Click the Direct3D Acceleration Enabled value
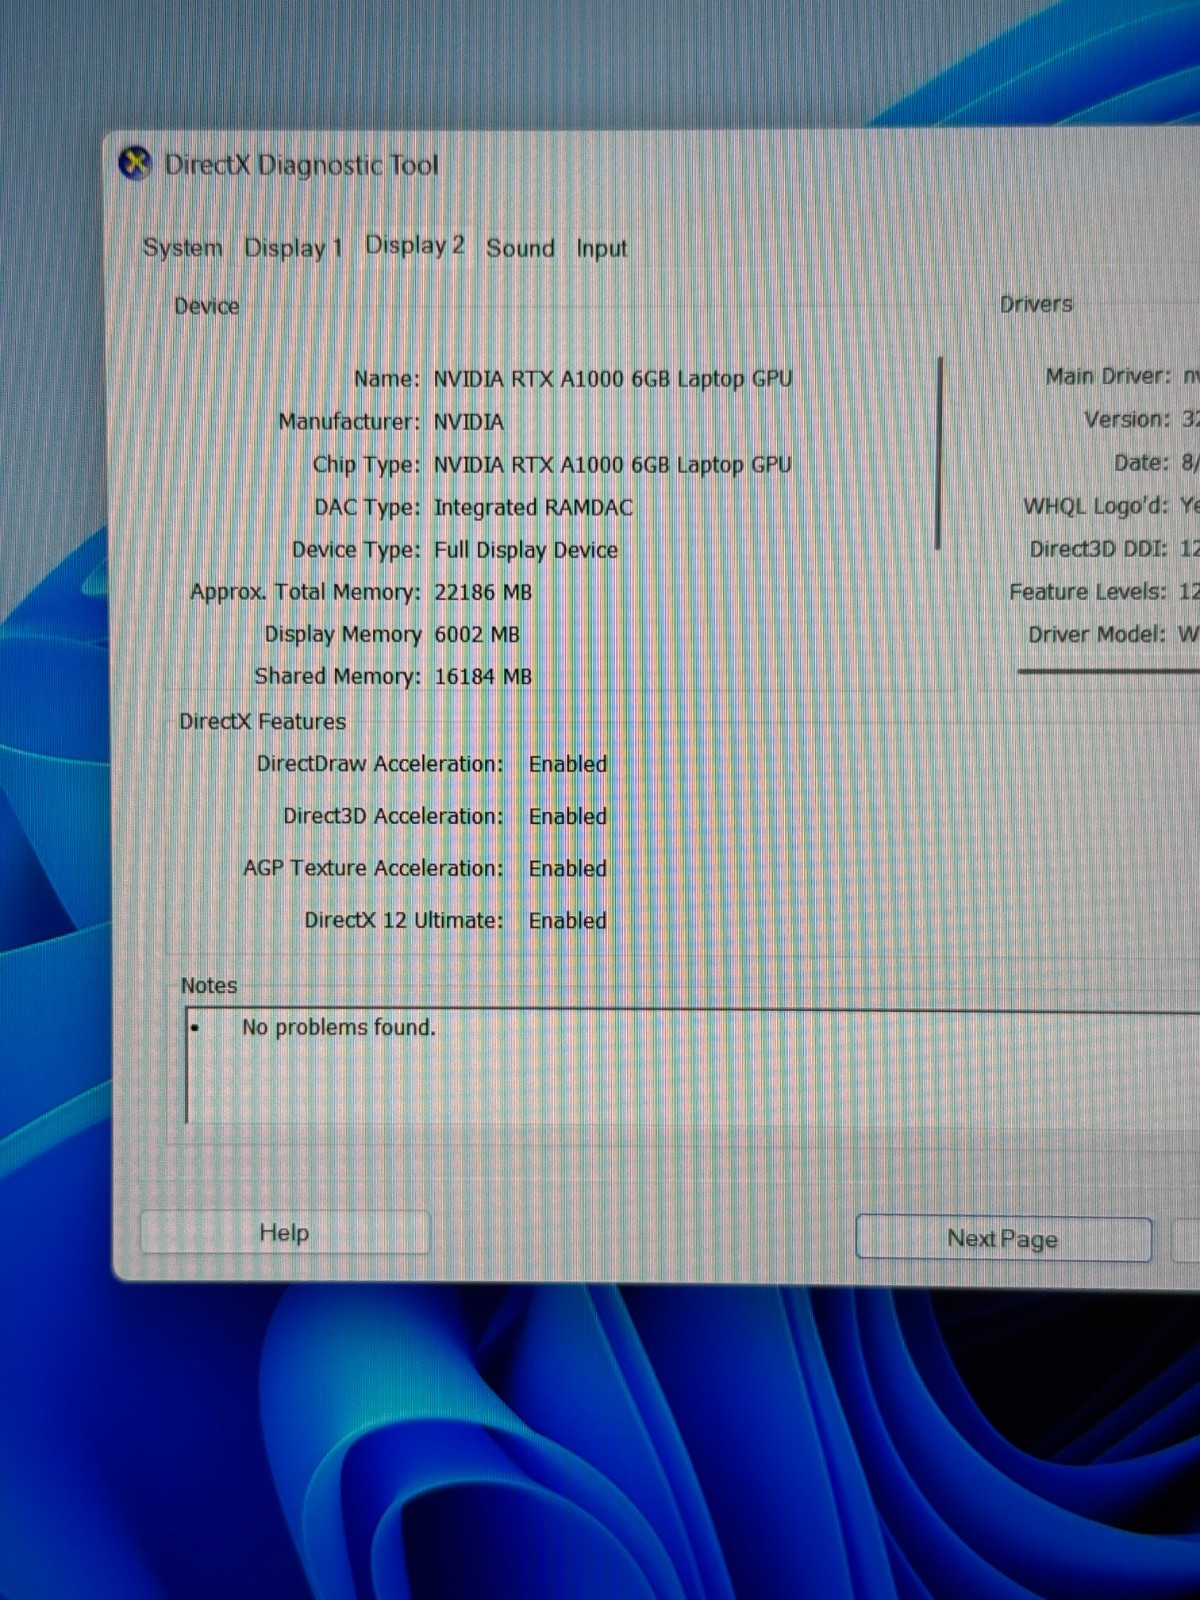 pos(568,816)
